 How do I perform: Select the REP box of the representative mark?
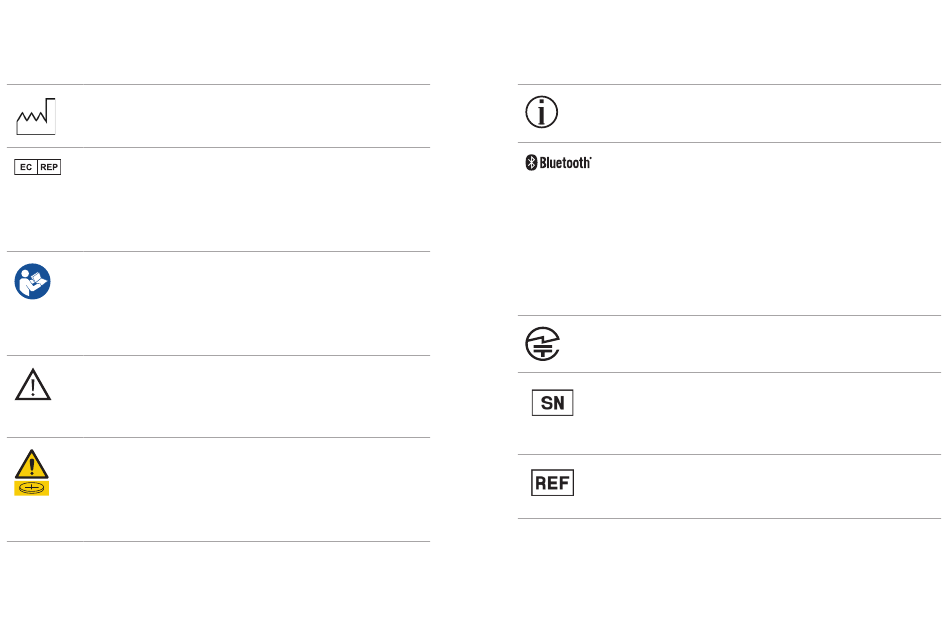coord(49,167)
